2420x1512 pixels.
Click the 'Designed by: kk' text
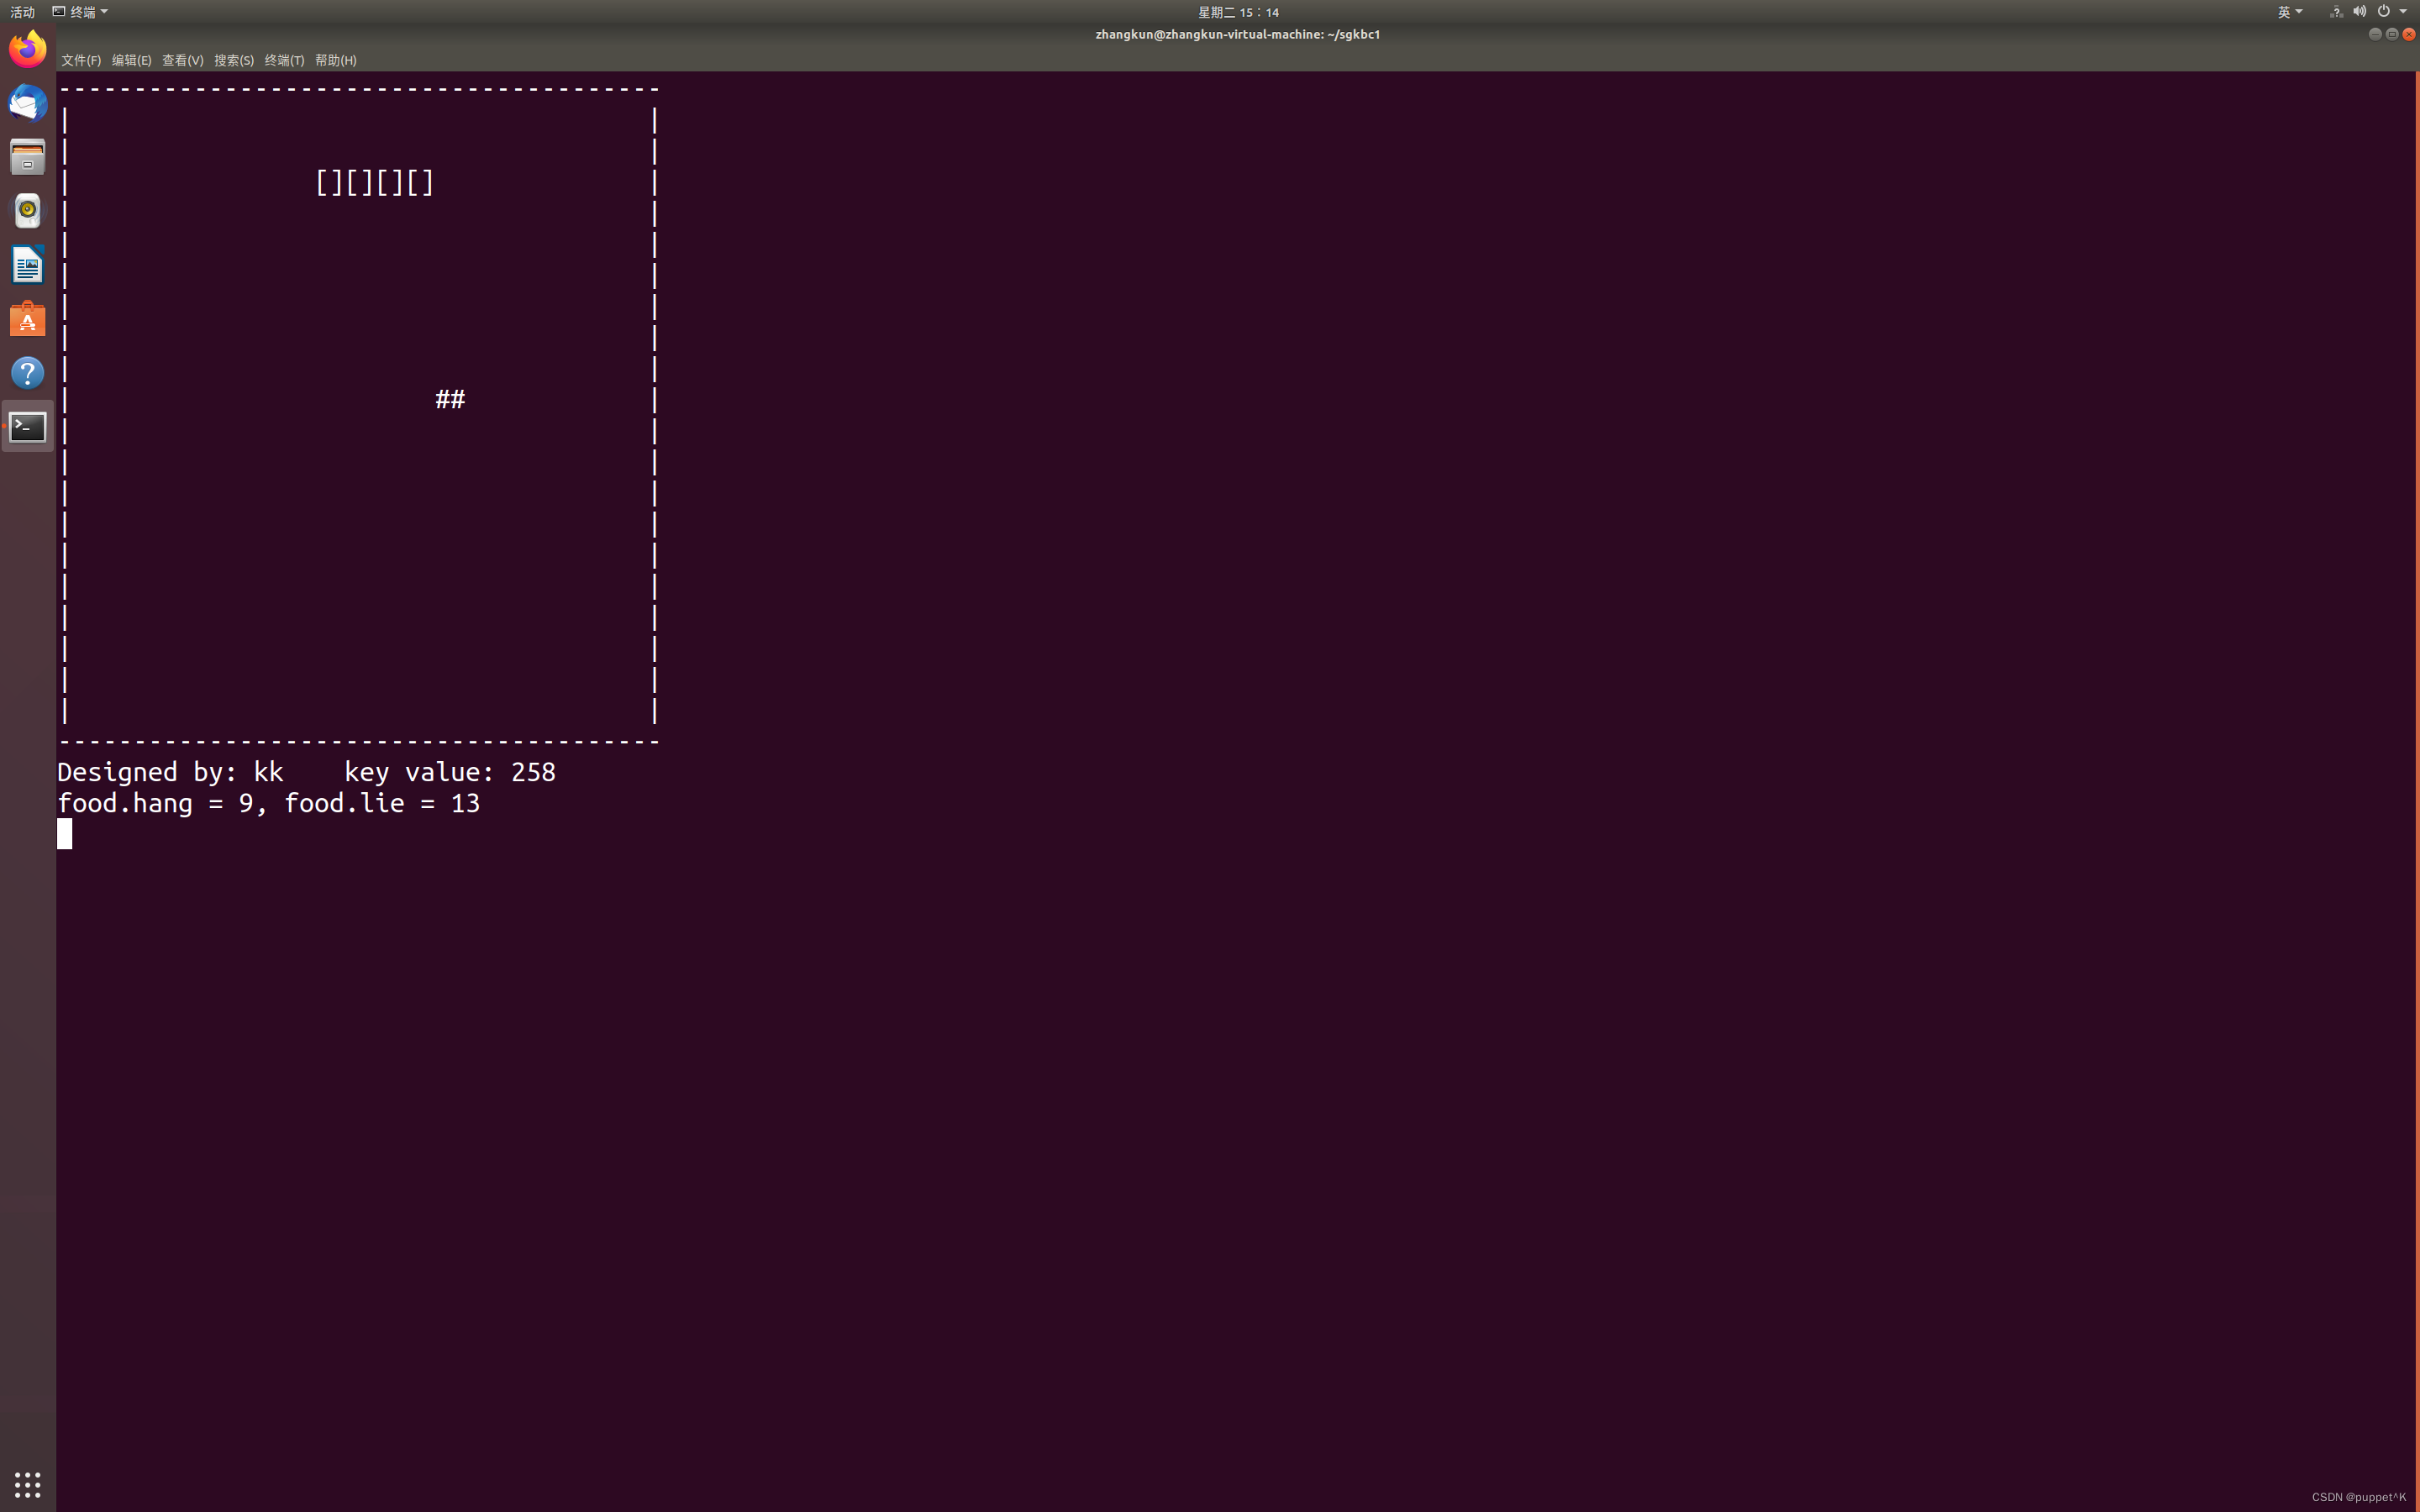pos(170,772)
